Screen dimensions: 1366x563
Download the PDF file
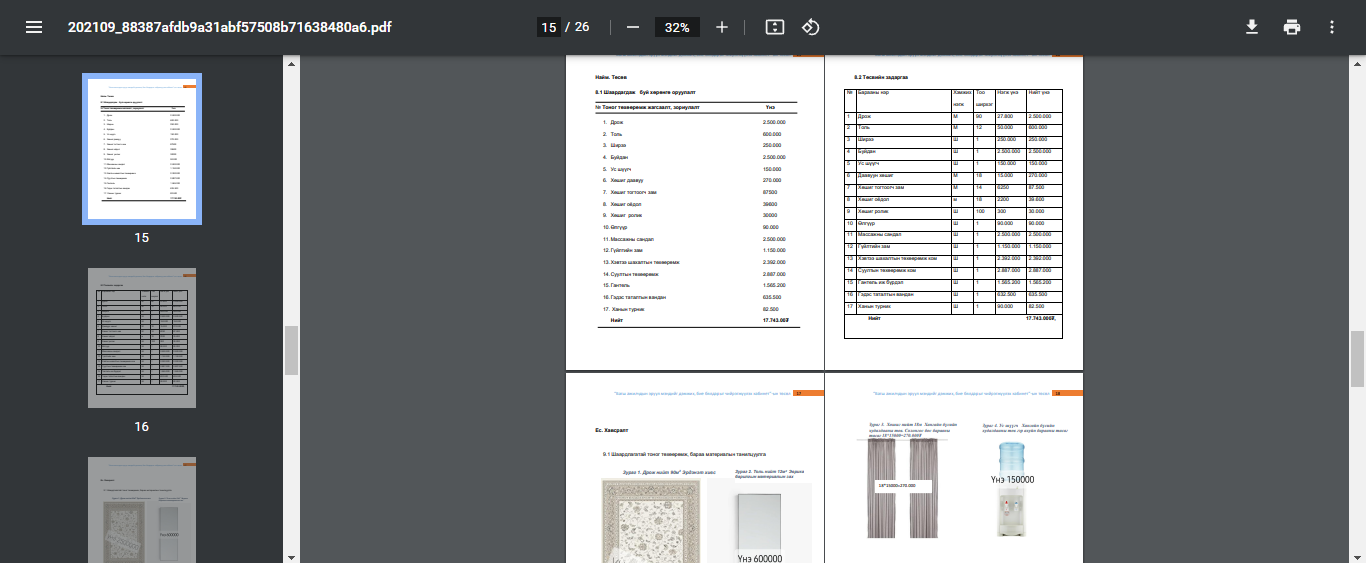(x=1251, y=27)
